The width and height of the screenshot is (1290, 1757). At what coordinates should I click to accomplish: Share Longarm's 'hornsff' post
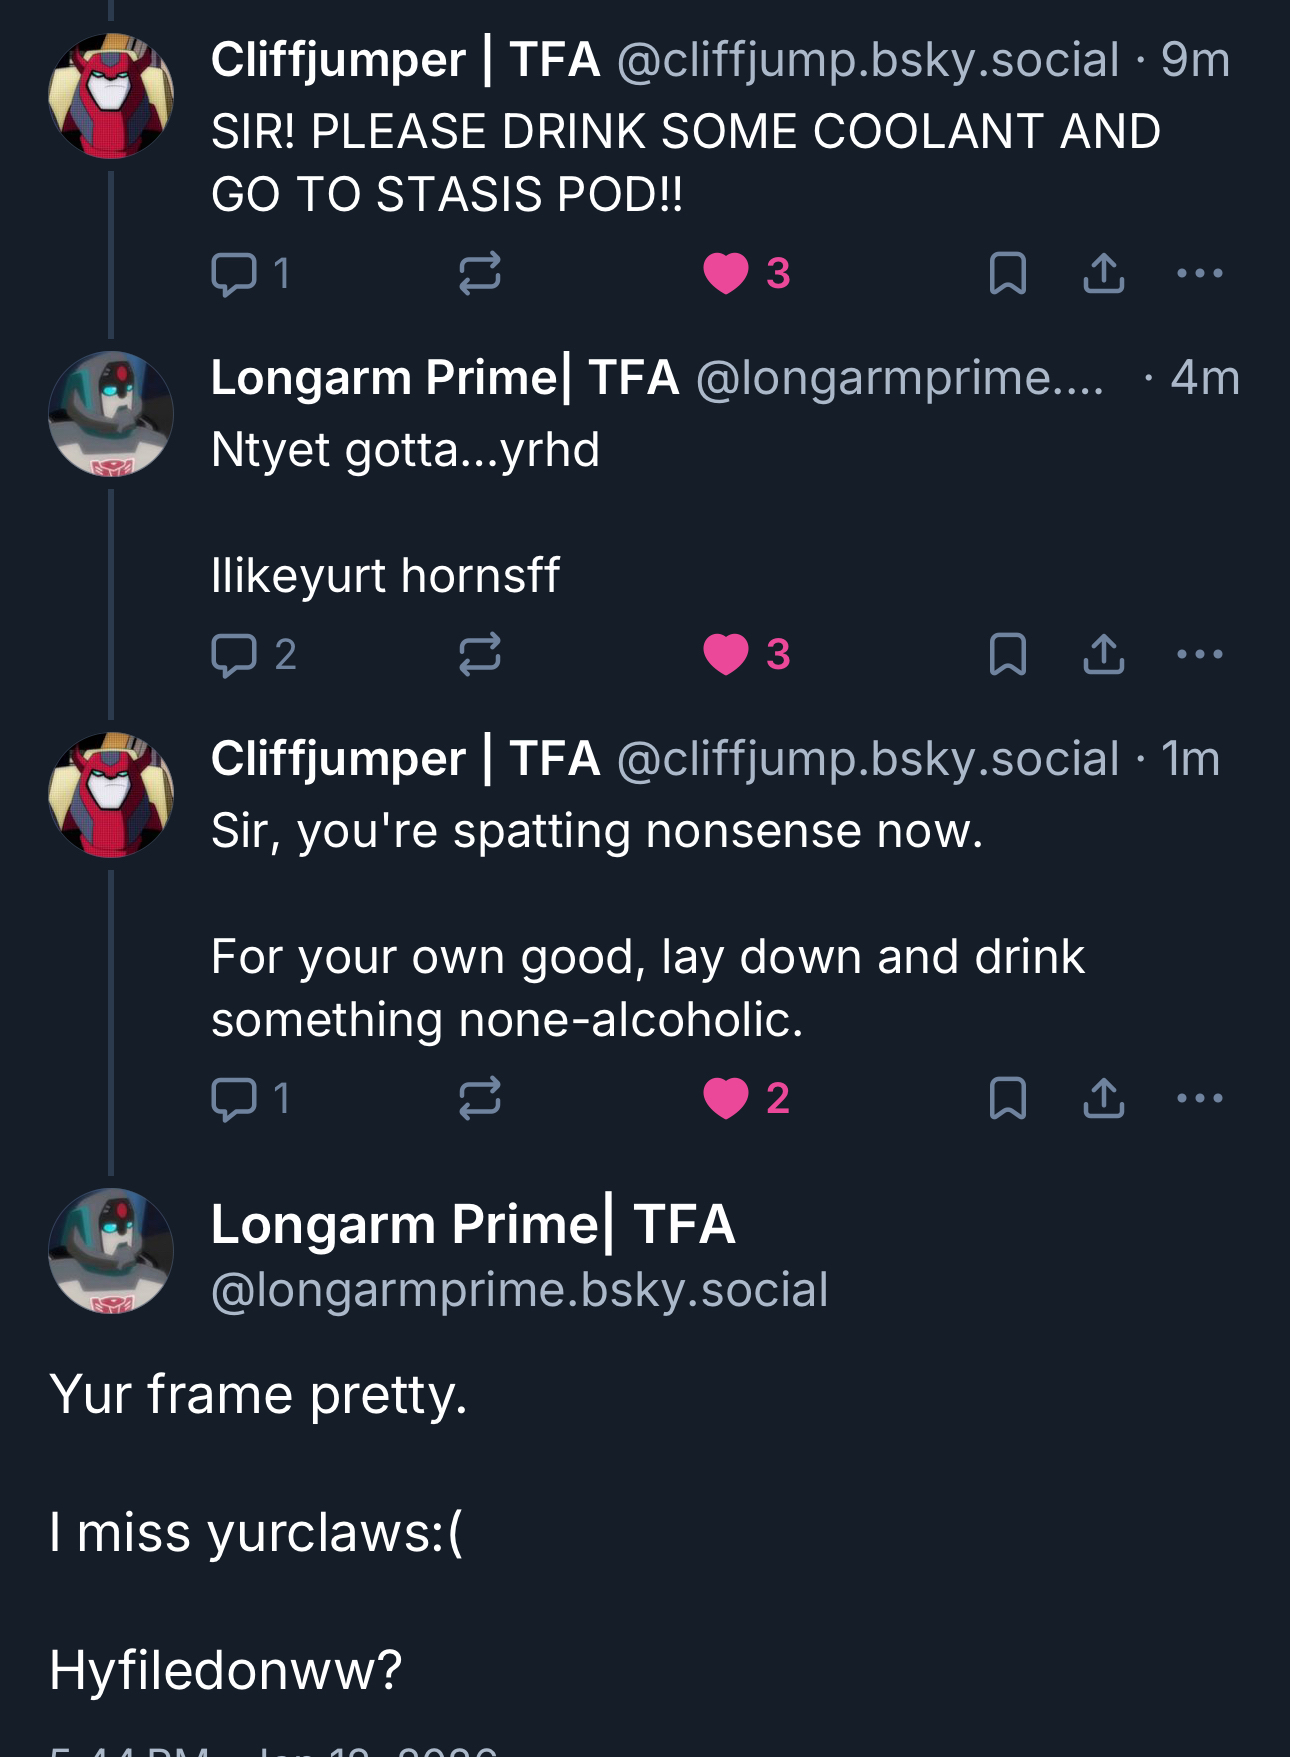coord(1103,655)
